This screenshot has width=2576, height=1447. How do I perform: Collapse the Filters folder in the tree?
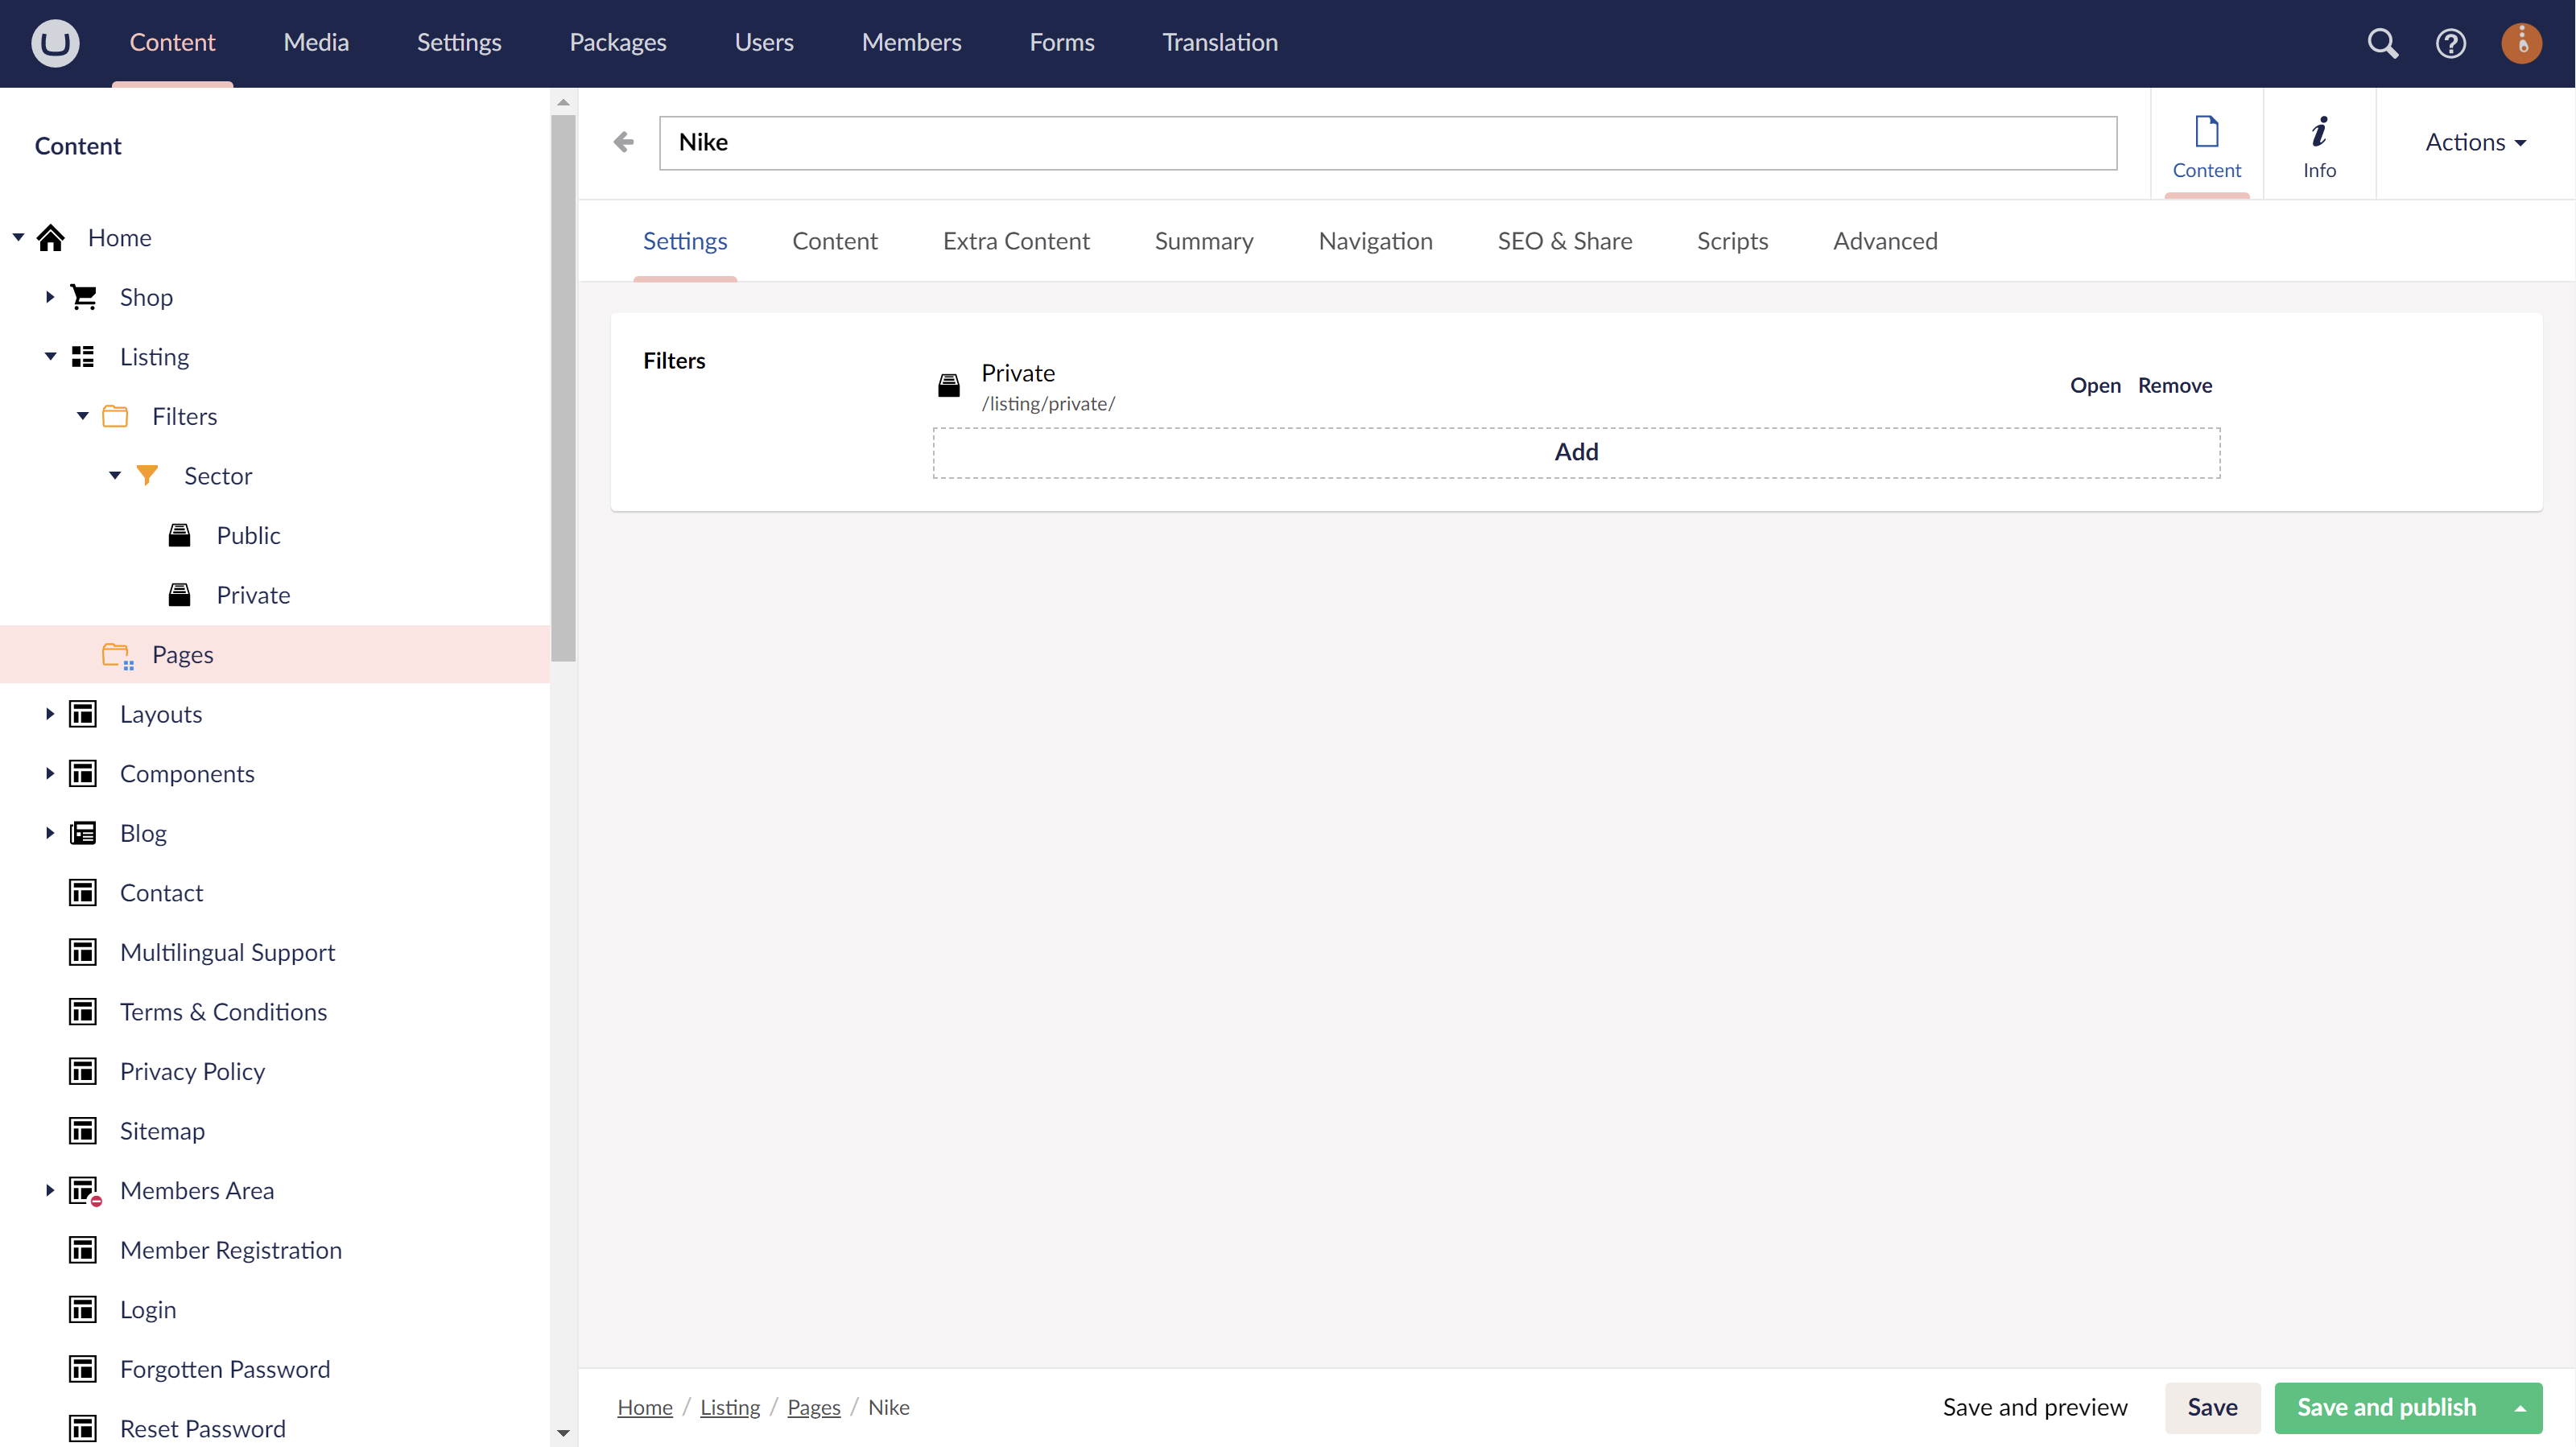point(82,416)
